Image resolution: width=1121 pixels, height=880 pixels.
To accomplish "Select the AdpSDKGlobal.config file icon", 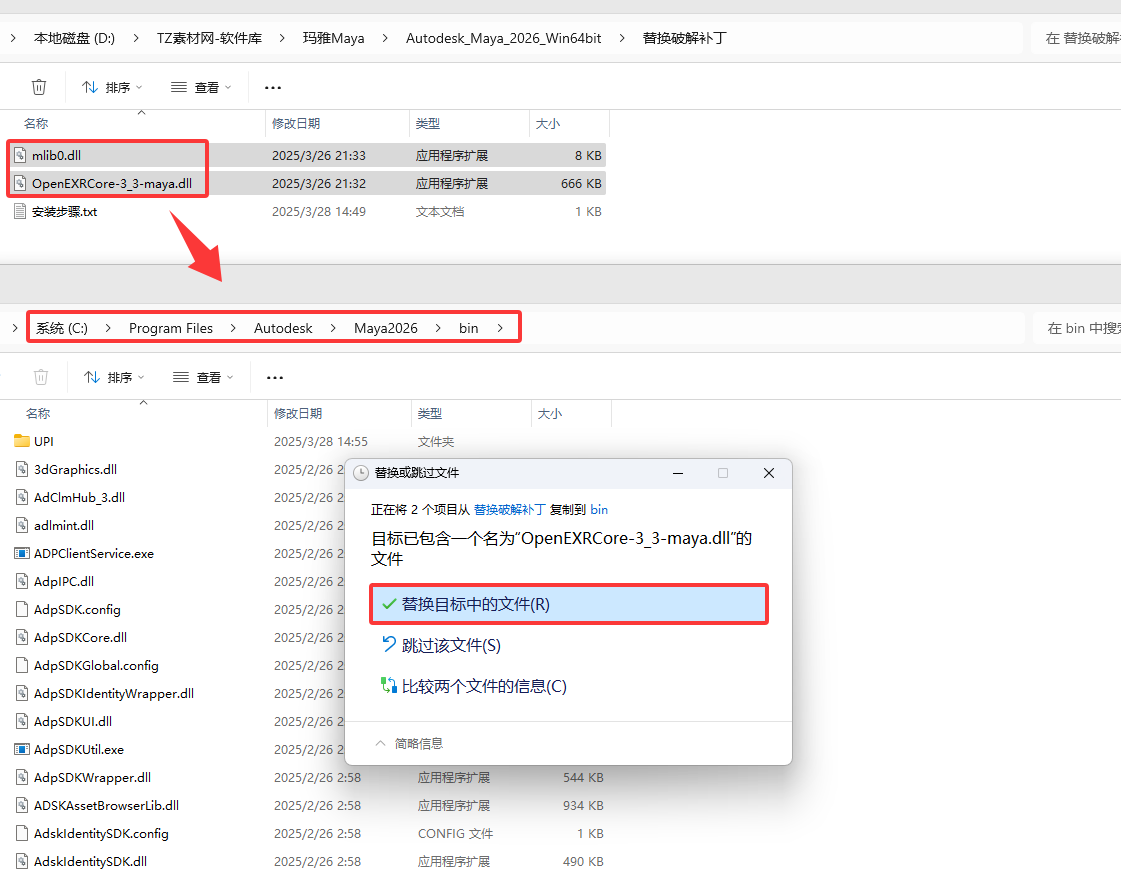I will (22, 665).
